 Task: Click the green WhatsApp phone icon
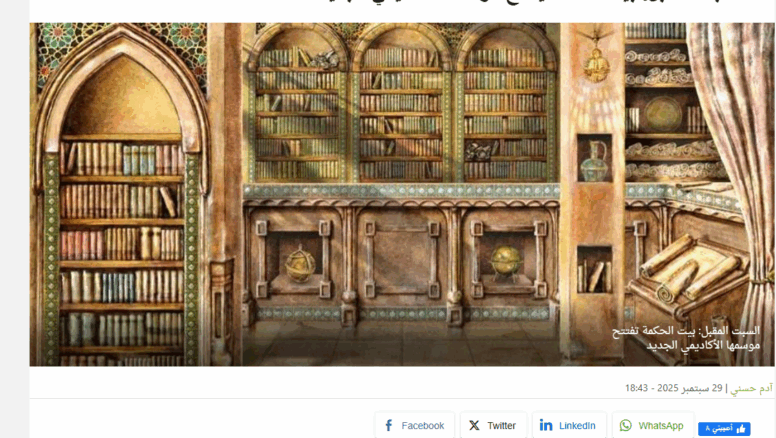tap(626, 426)
